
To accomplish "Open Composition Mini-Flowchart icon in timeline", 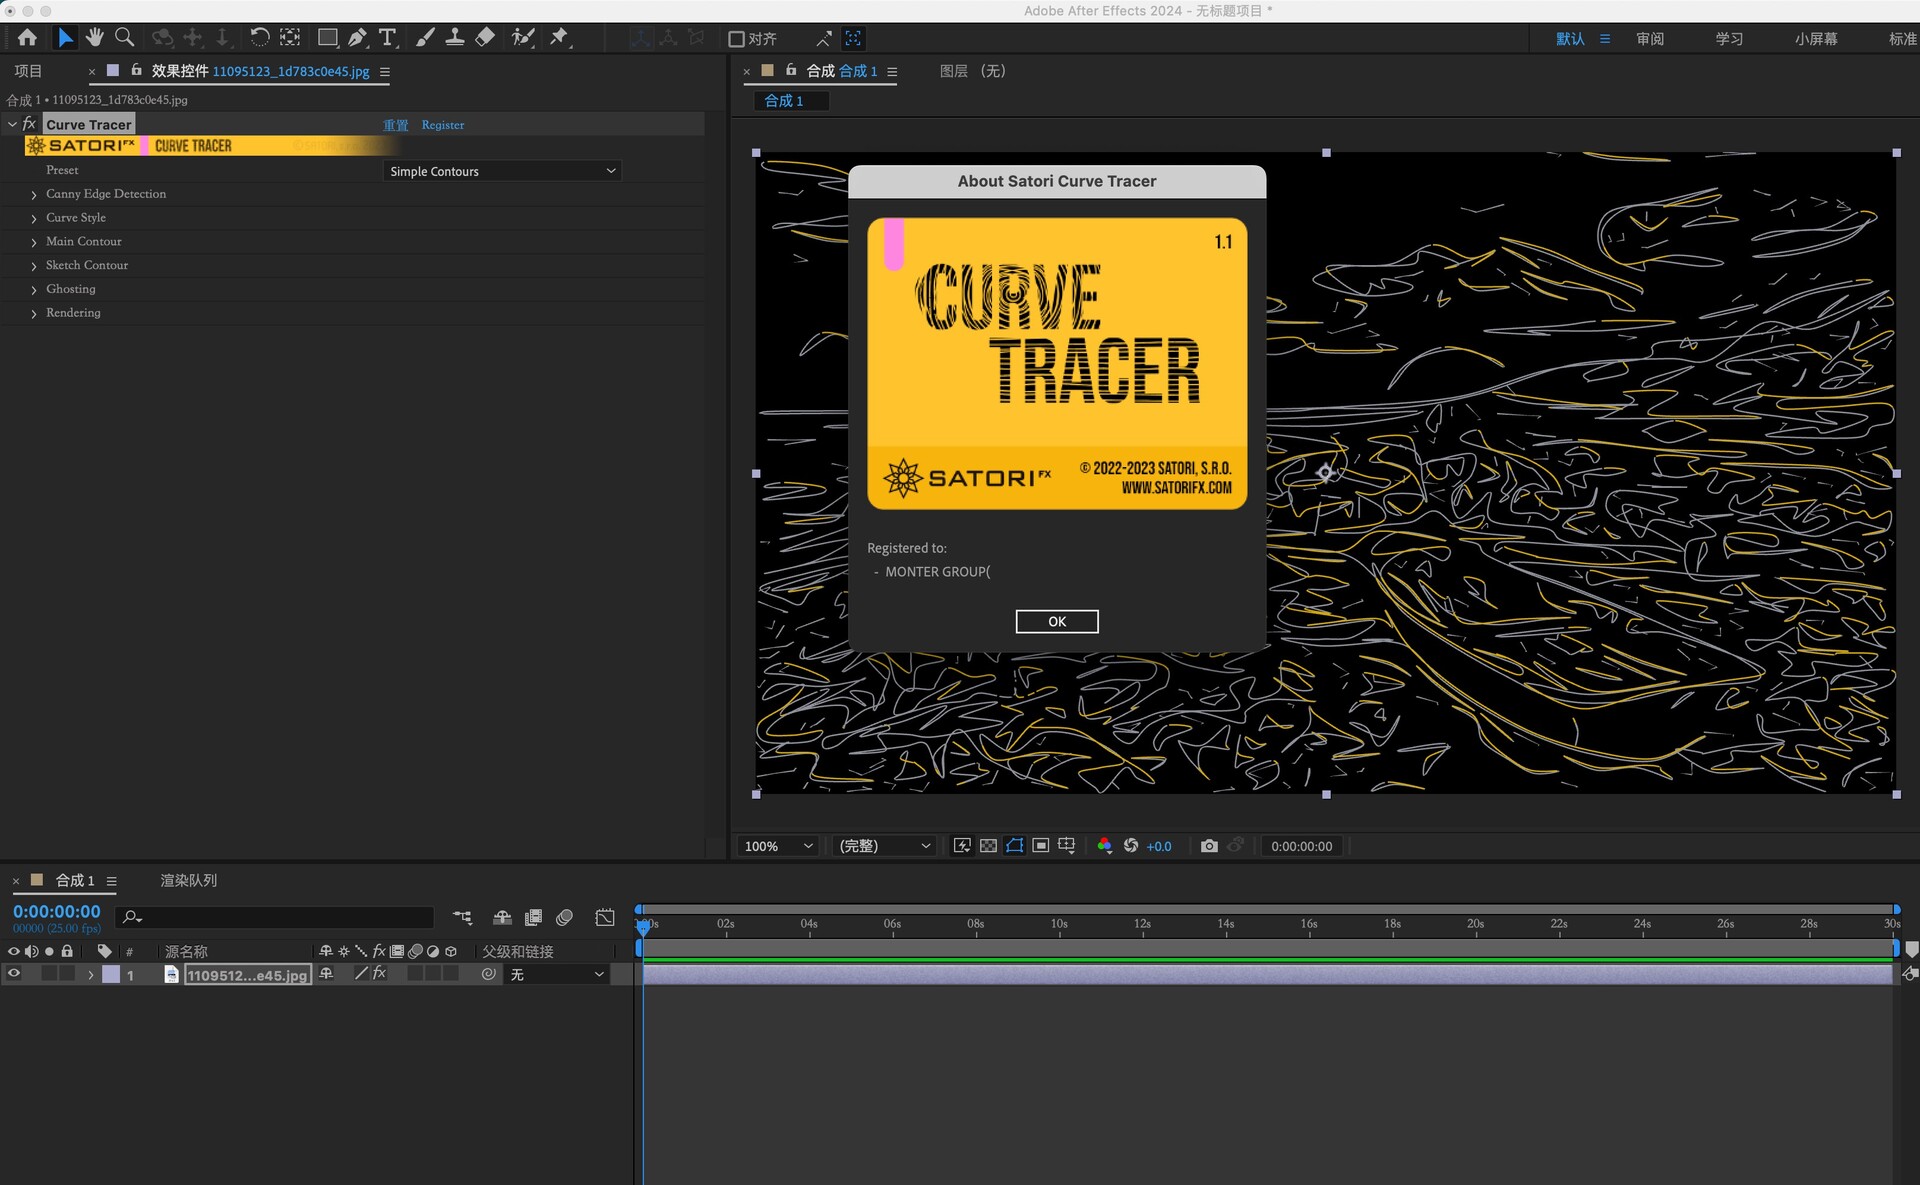I will 462,917.
